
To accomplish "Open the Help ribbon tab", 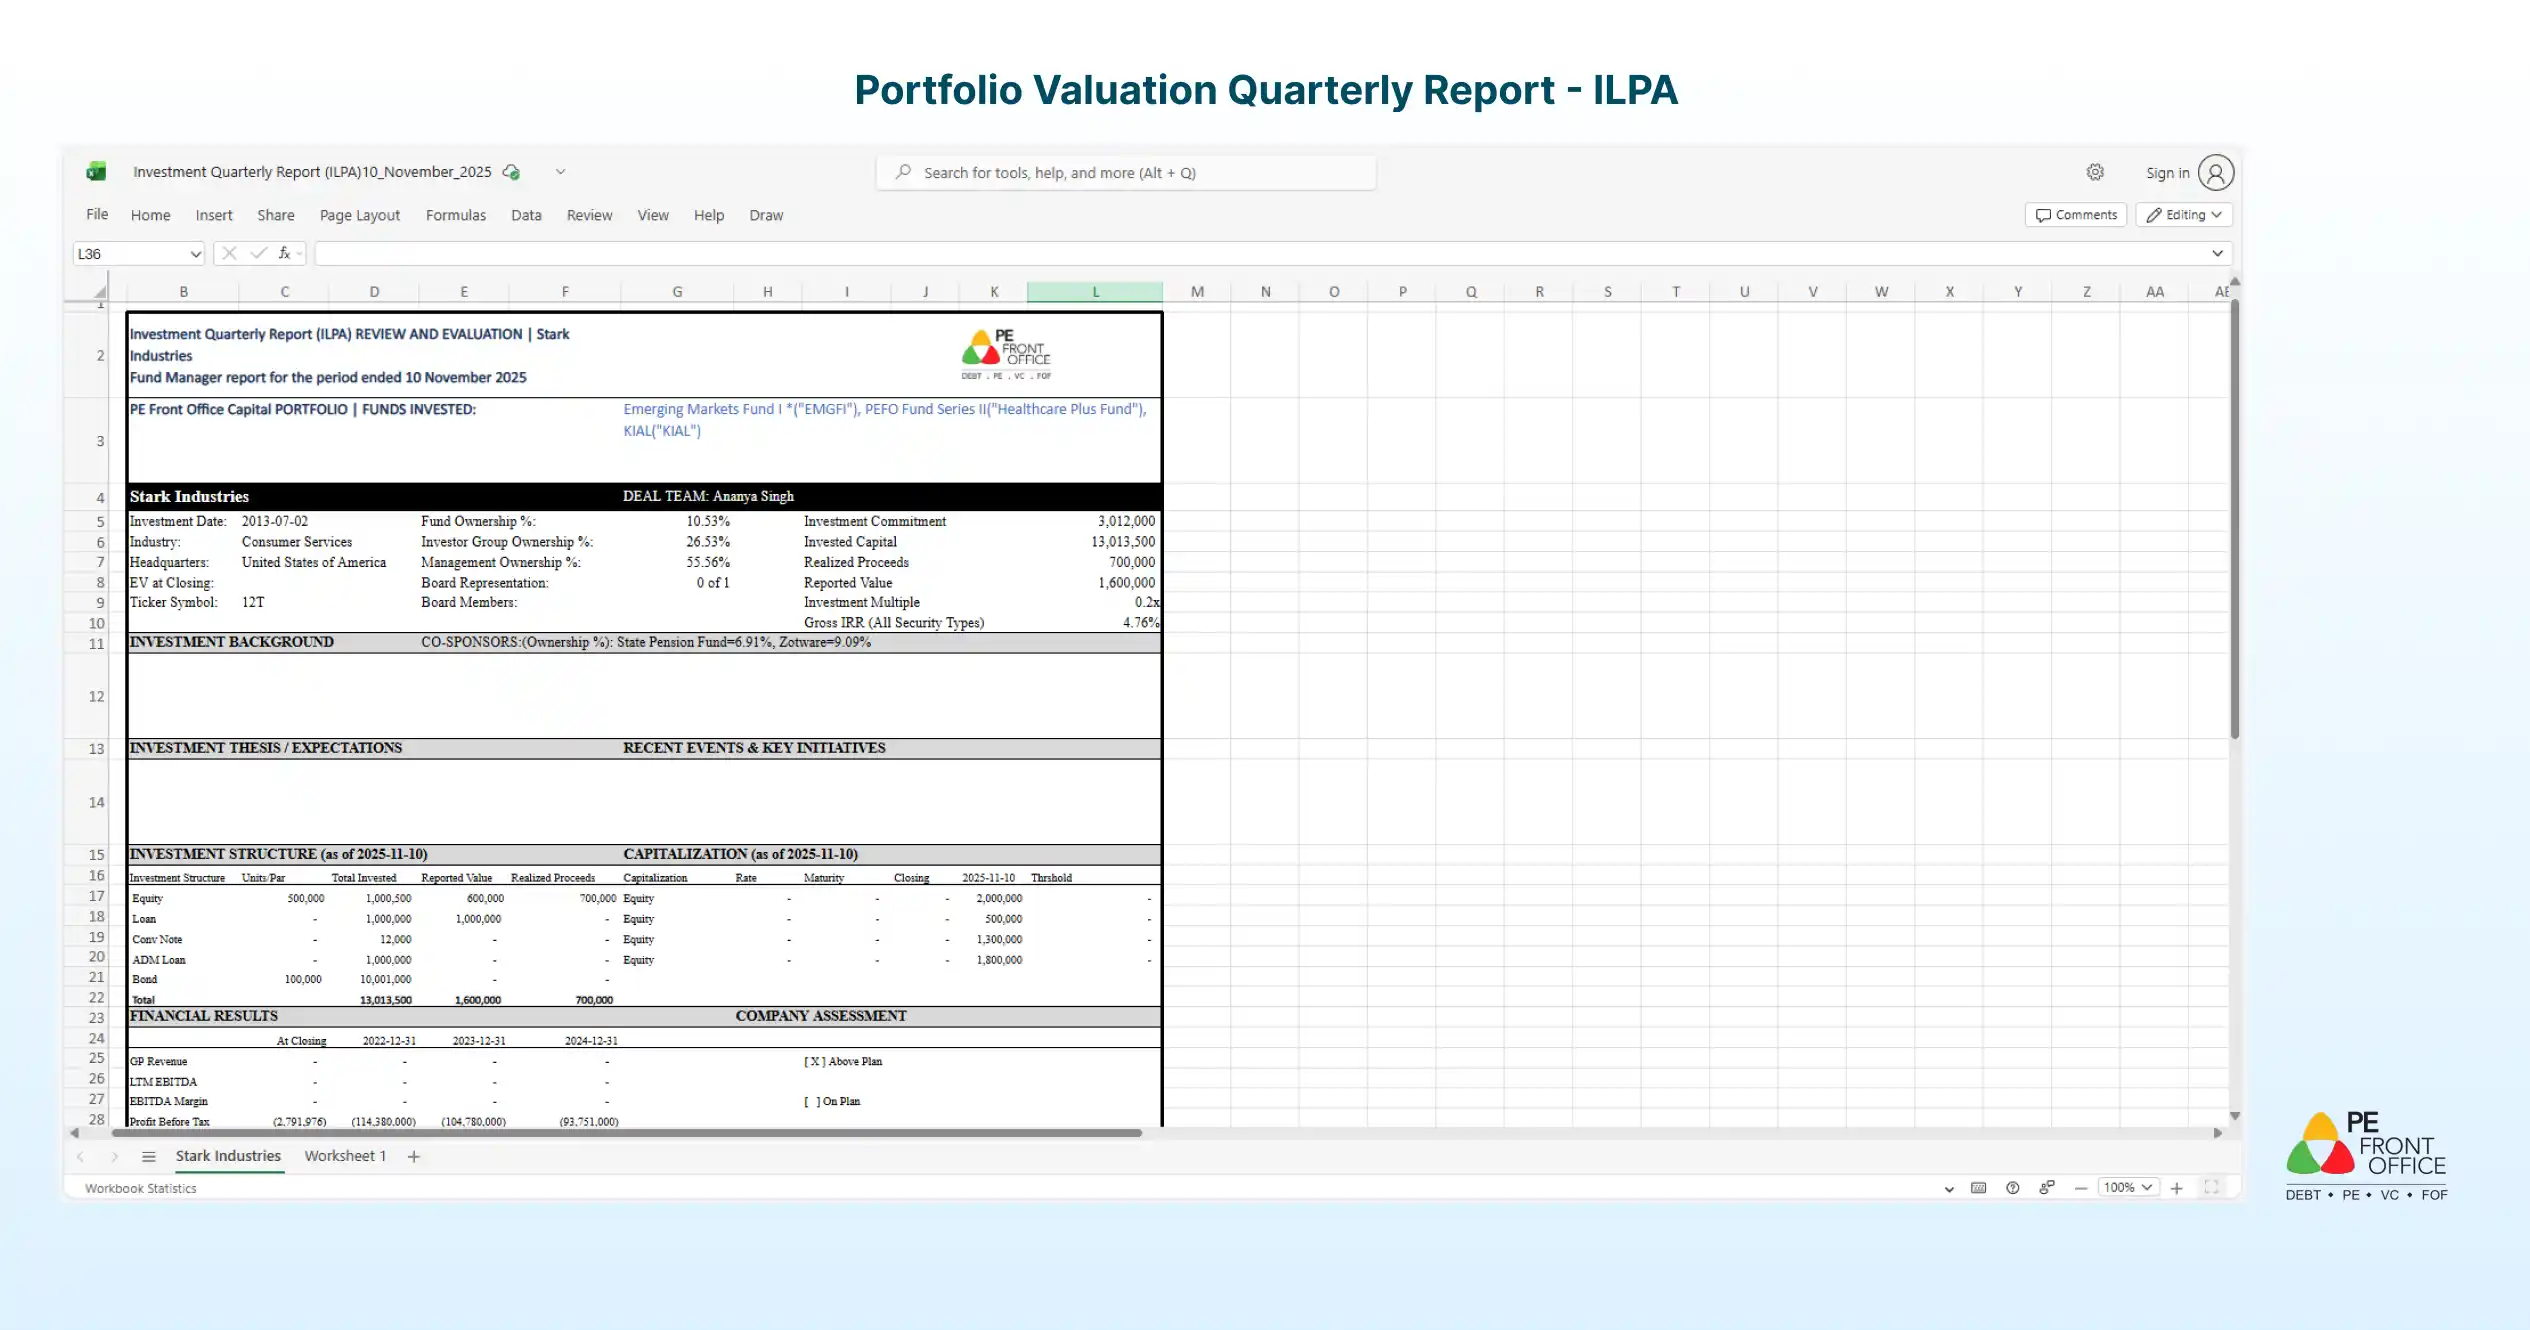I will coord(709,215).
